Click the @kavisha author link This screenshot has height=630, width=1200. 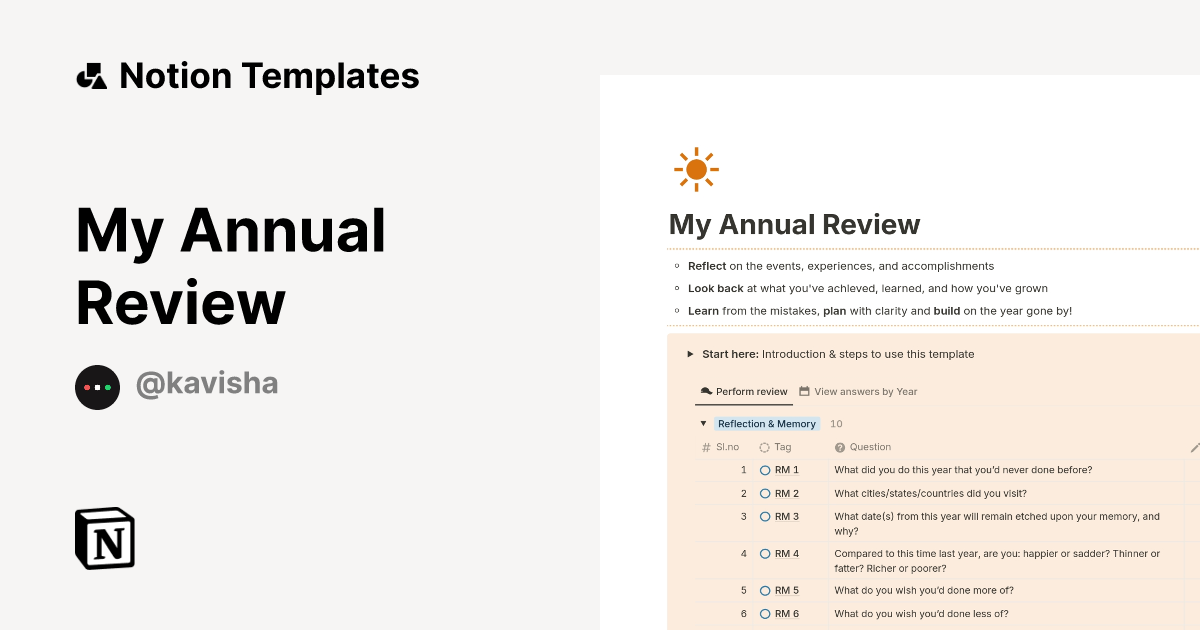(207, 383)
